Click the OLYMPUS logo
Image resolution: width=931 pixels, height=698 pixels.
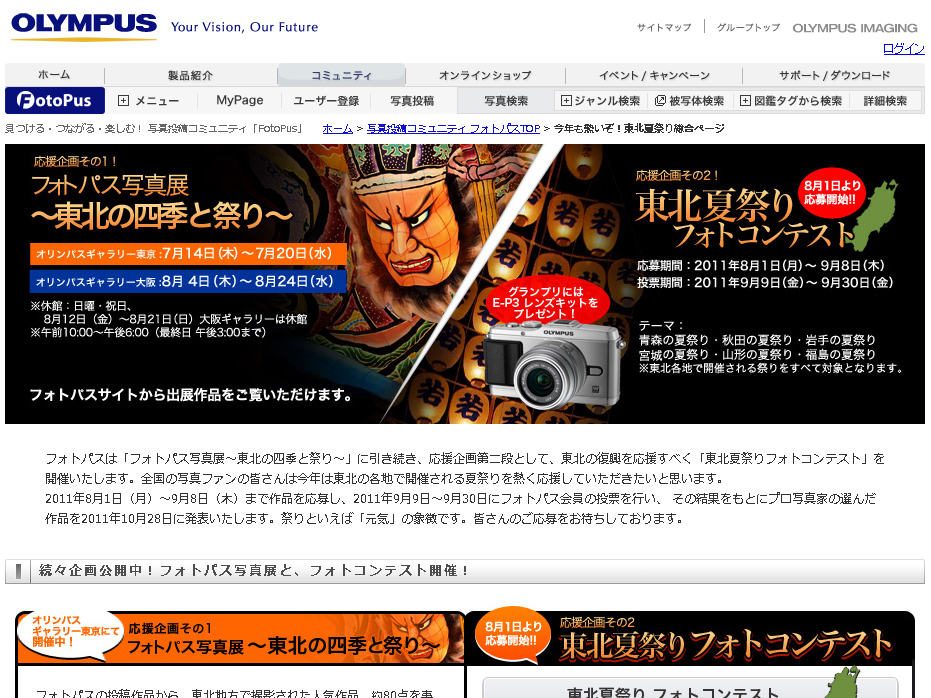pos(84,25)
